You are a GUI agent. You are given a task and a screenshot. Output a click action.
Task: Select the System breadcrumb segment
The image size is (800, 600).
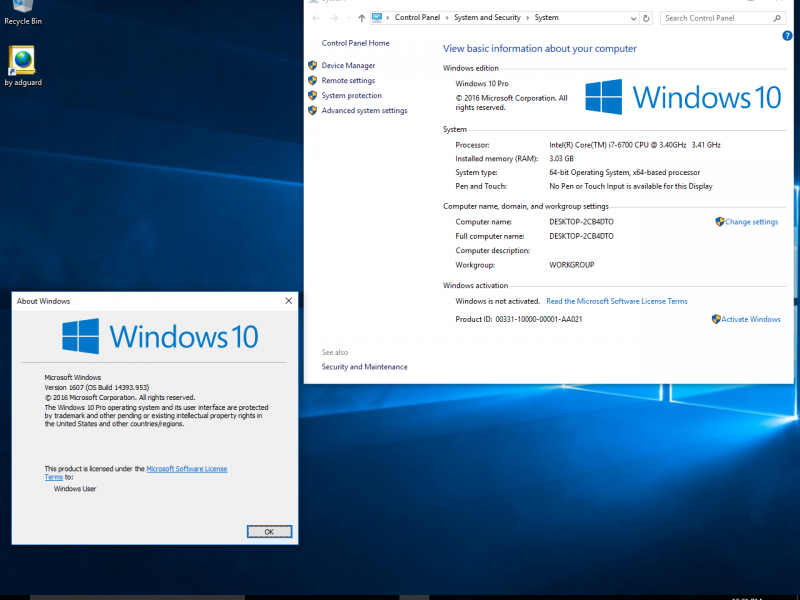(x=546, y=17)
